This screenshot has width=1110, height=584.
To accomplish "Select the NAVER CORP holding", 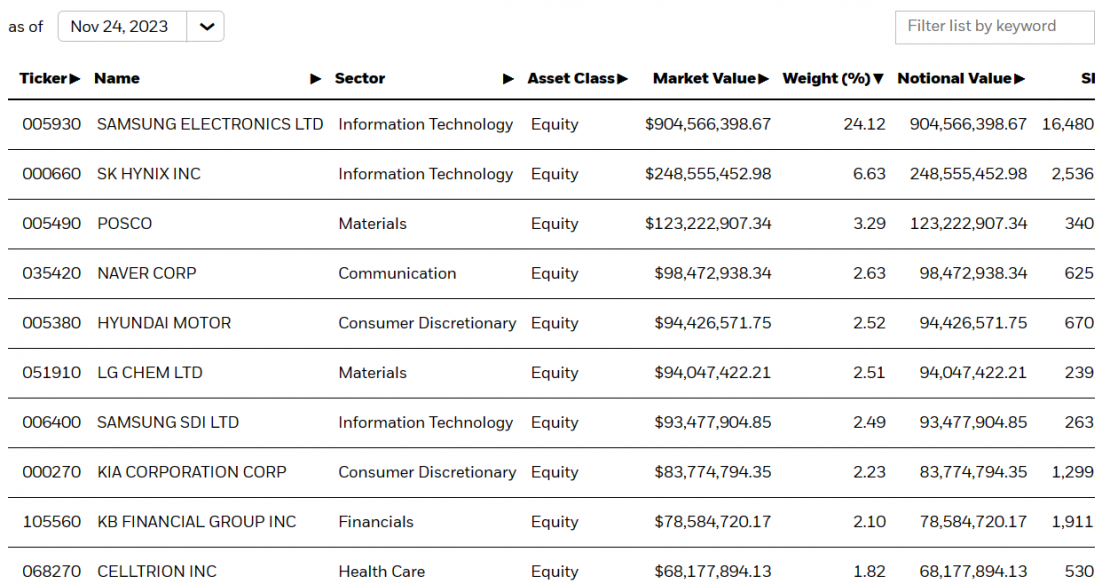I will tap(146, 273).
